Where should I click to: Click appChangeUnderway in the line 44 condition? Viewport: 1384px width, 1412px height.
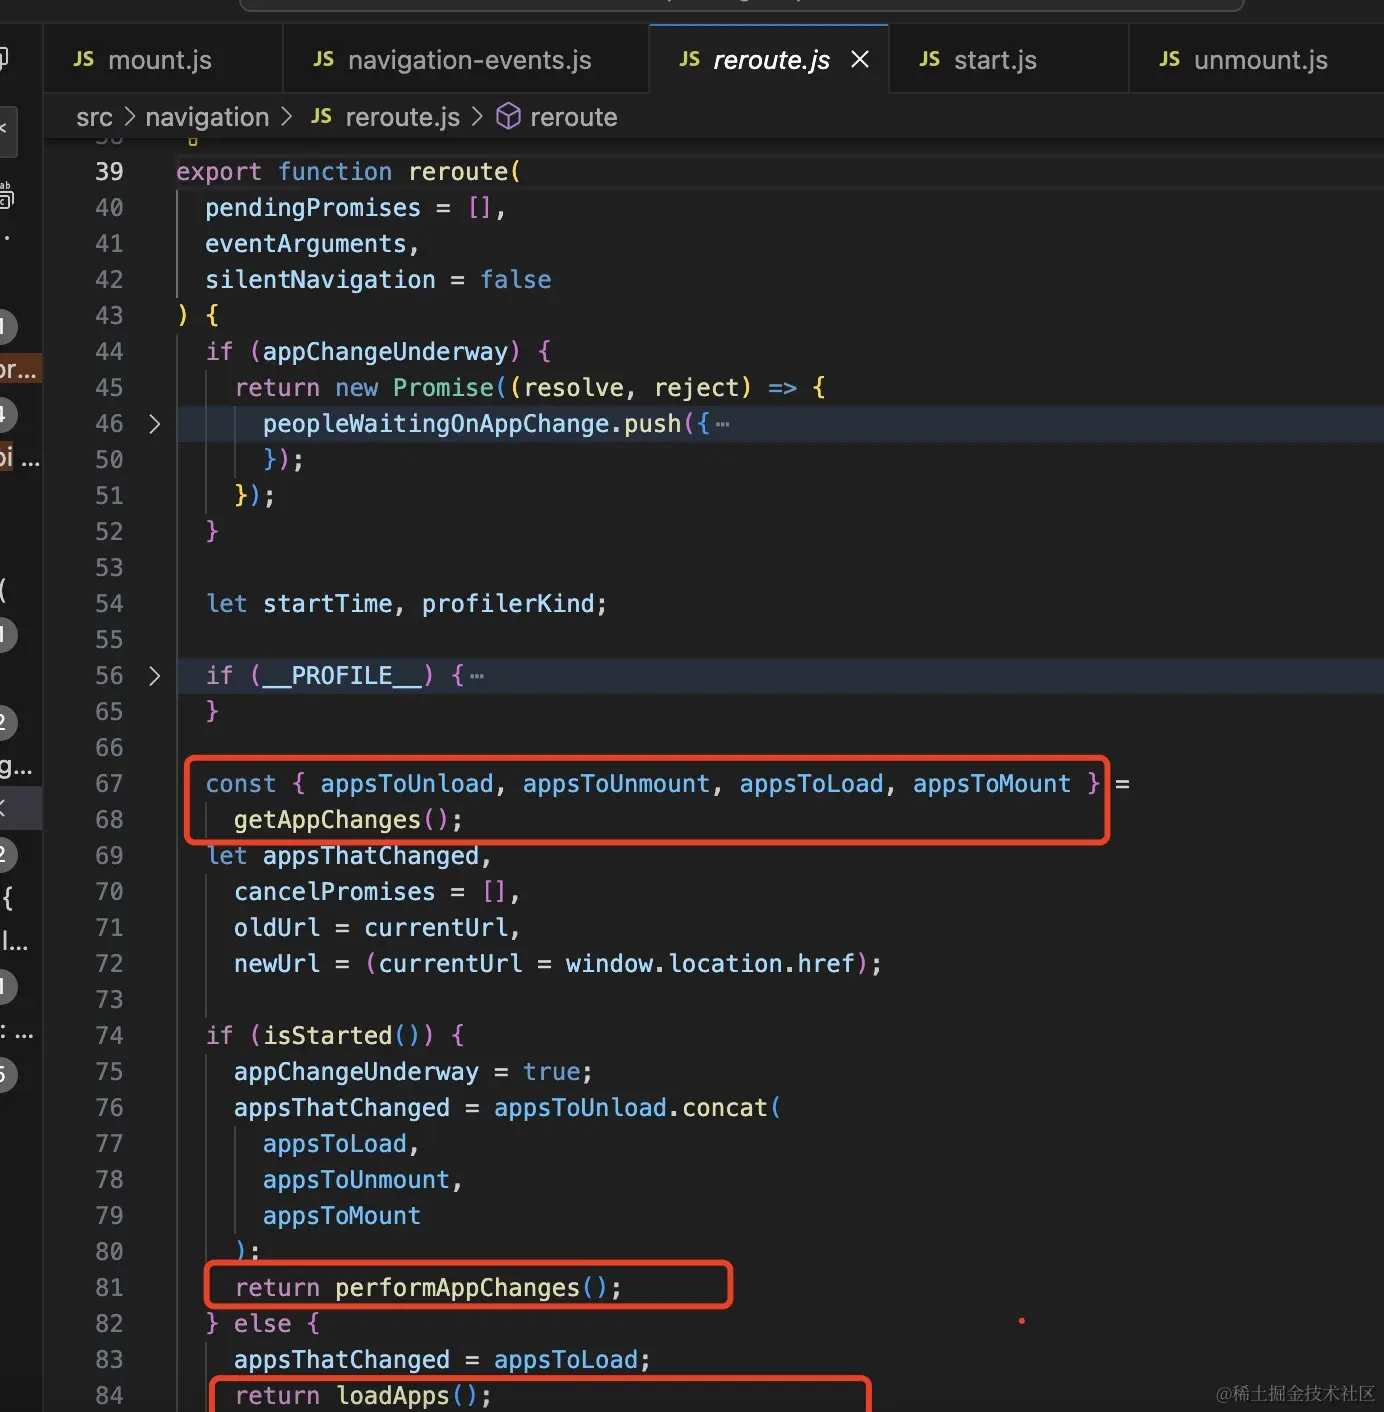click(386, 352)
